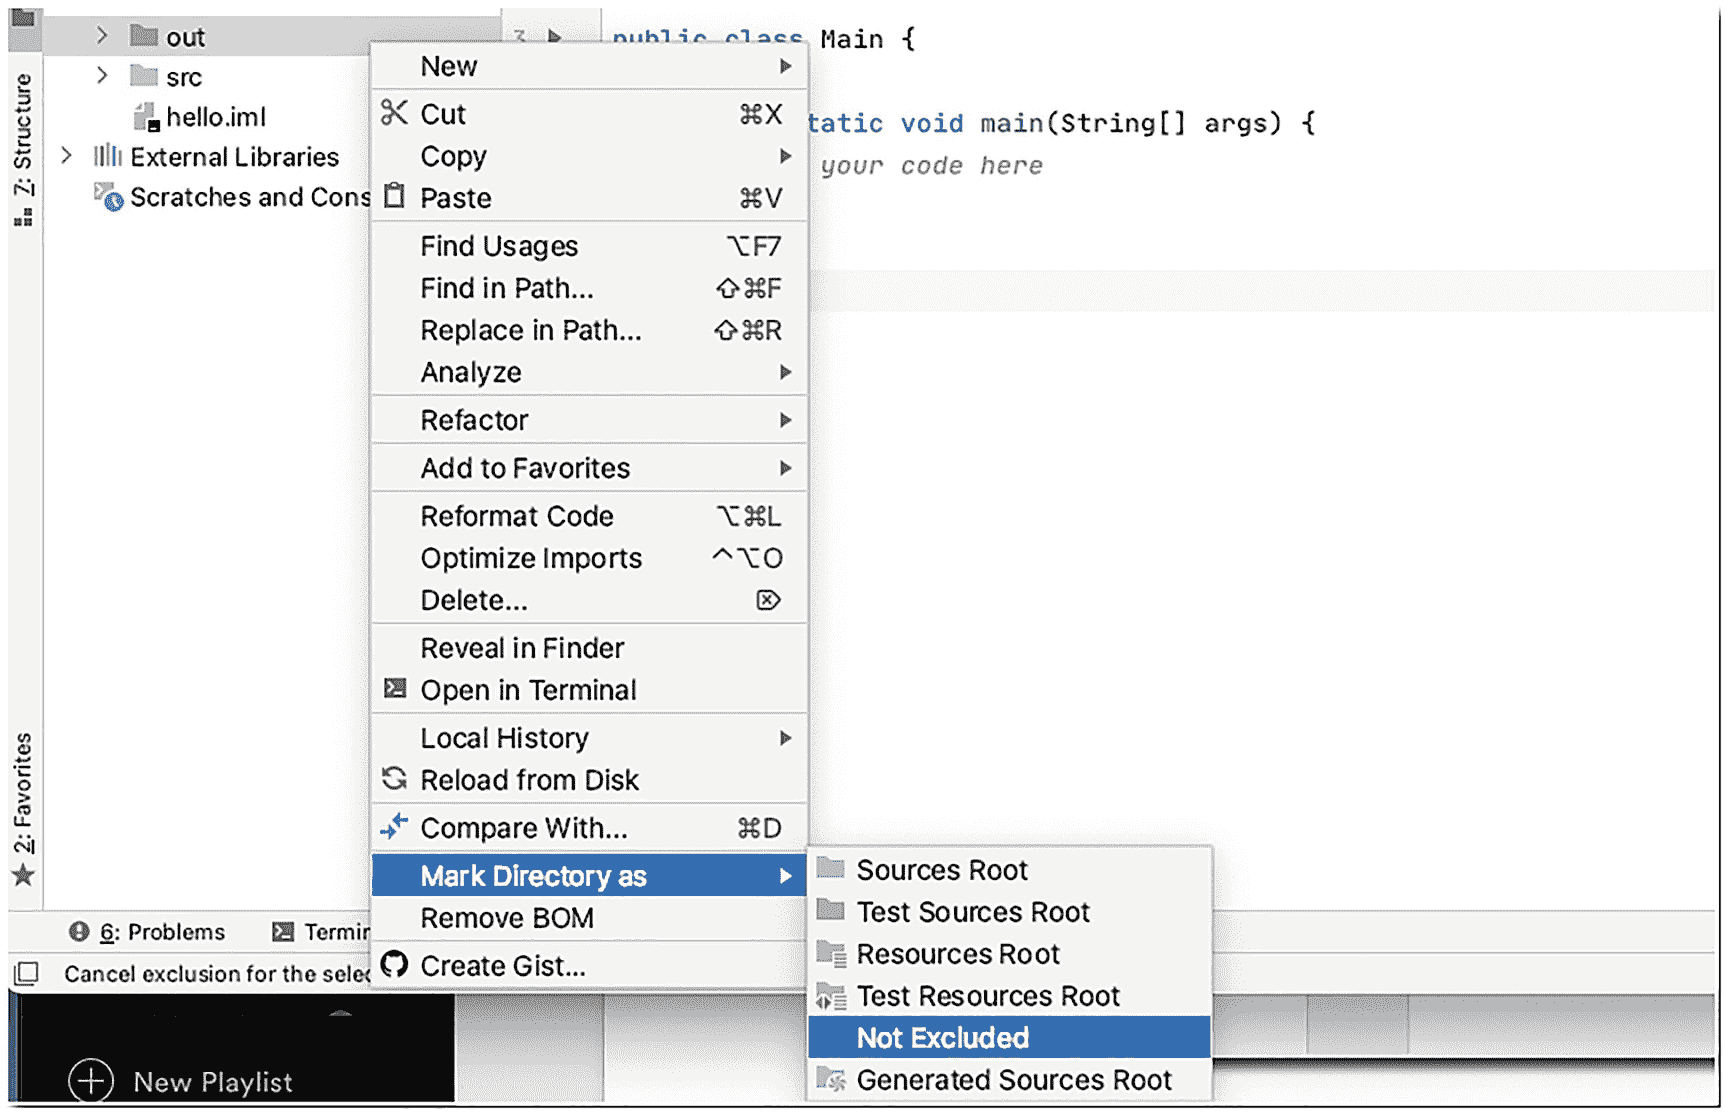Viewport: 1725px width, 1112px height.
Task: Click the Favorites star icon
Action: (x=24, y=877)
